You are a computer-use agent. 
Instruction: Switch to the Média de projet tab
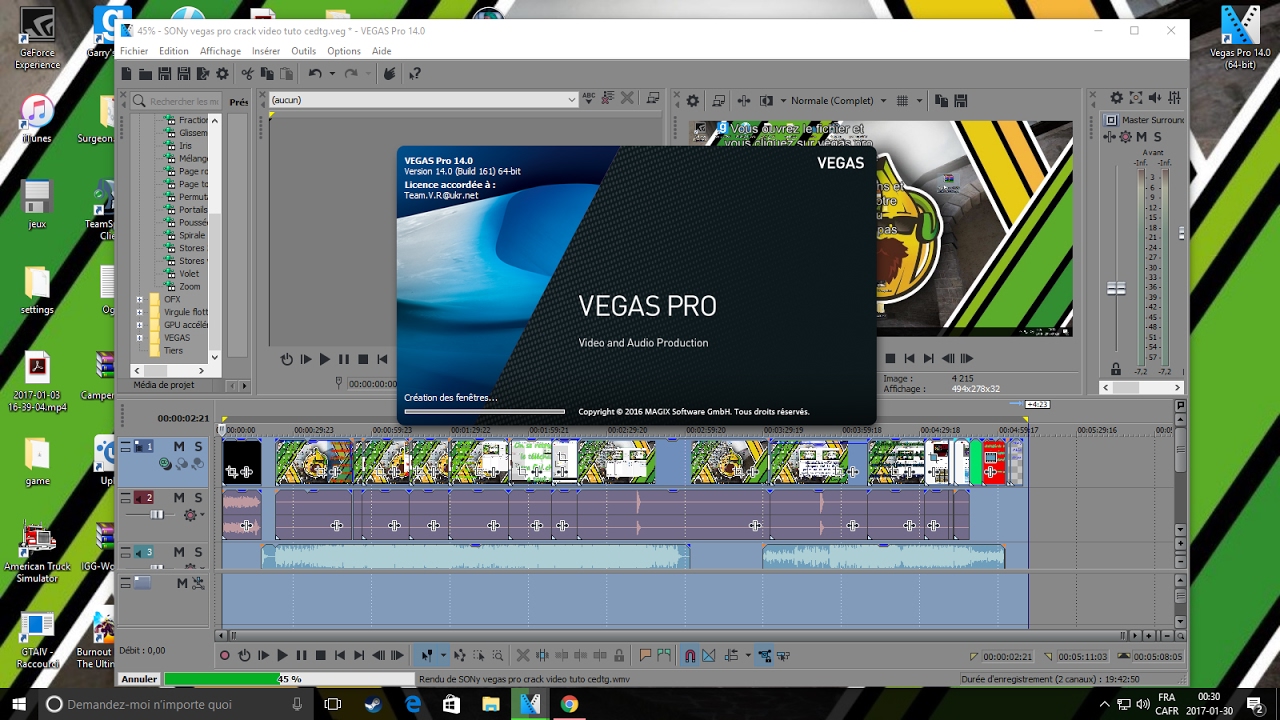click(x=164, y=385)
